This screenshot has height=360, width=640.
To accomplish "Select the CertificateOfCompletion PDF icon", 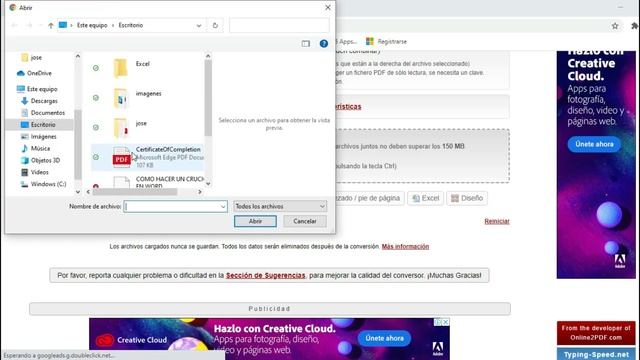I will (122, 157).
